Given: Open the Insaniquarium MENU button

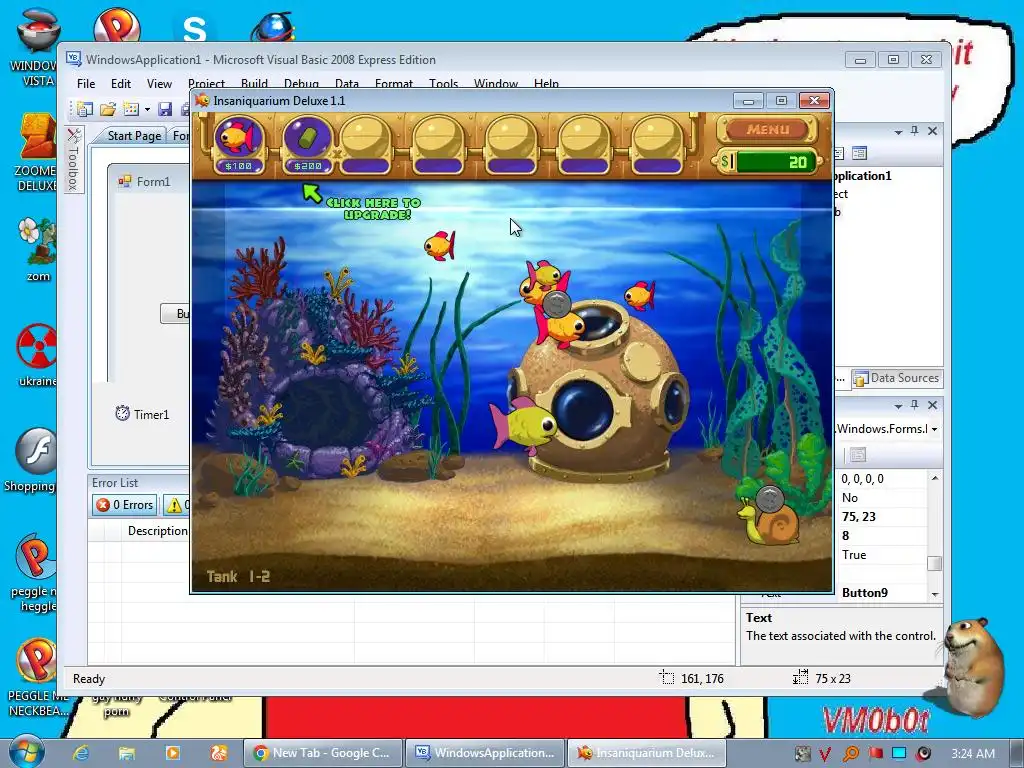Looking at the screenshot, I should click(767, 130).
